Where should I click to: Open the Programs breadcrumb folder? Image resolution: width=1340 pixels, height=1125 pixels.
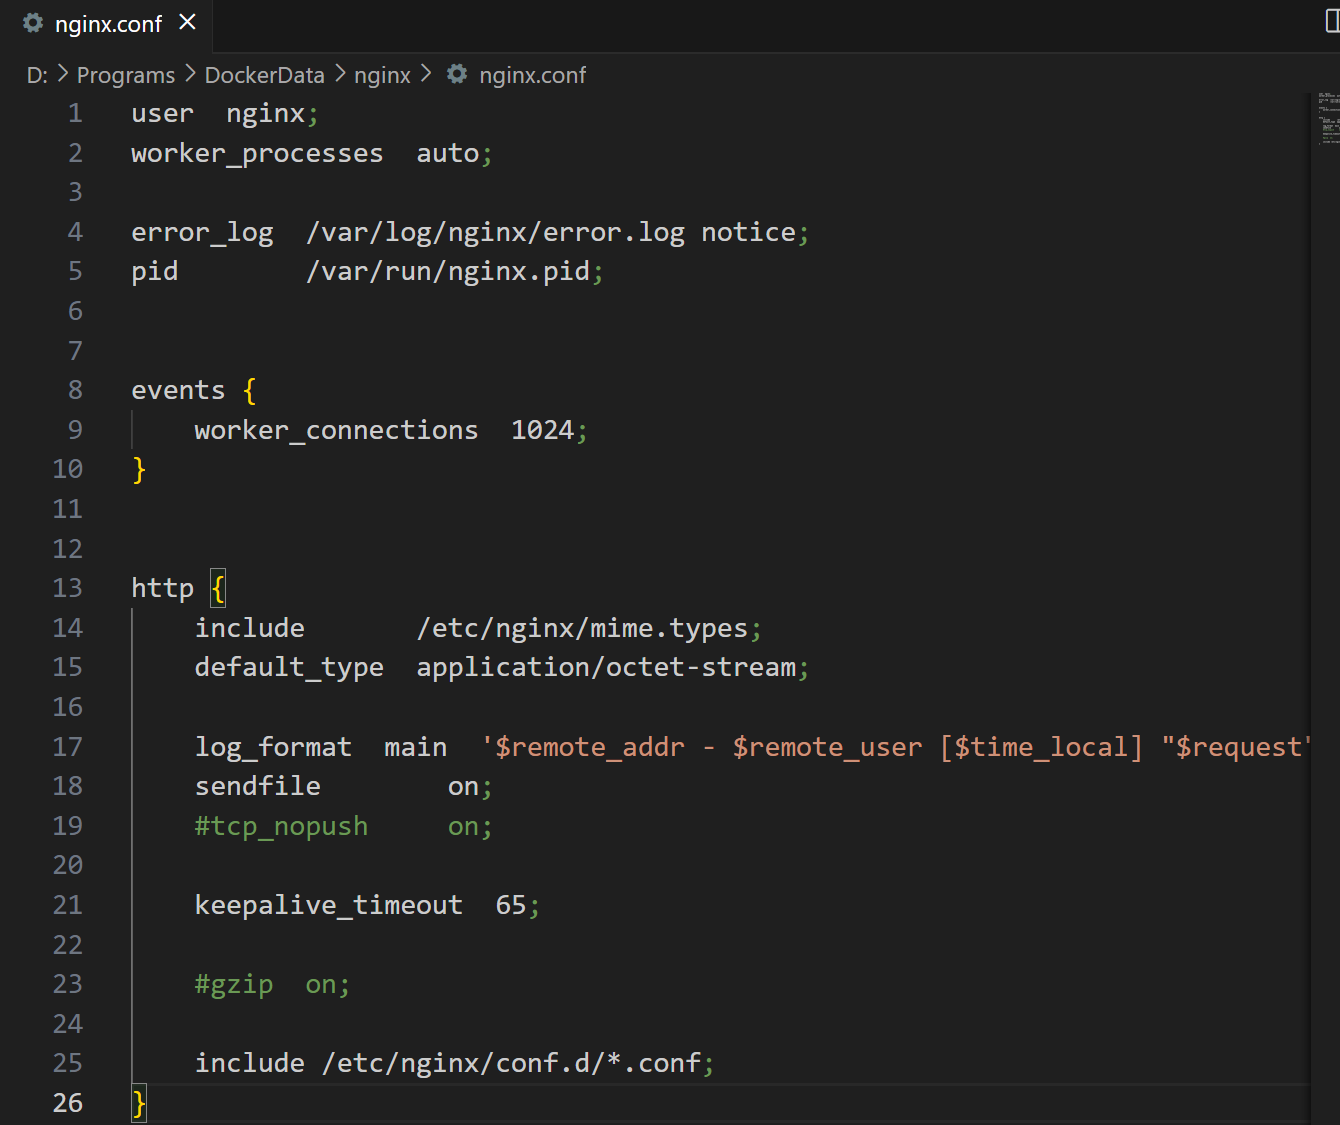(126, 76)
